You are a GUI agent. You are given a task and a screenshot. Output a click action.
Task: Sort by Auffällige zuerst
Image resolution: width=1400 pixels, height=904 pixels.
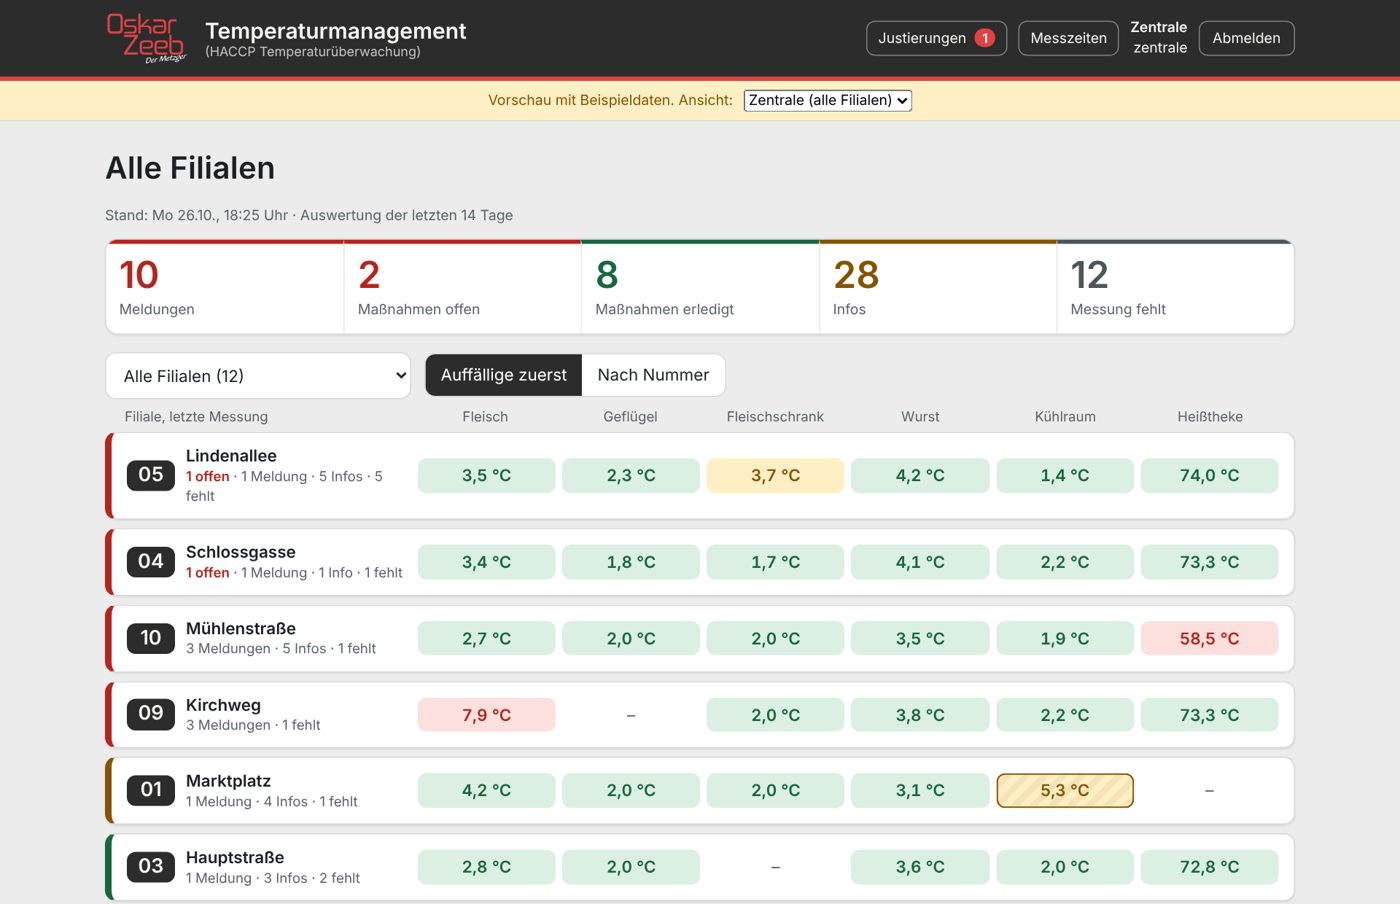[x=504, y=375]
